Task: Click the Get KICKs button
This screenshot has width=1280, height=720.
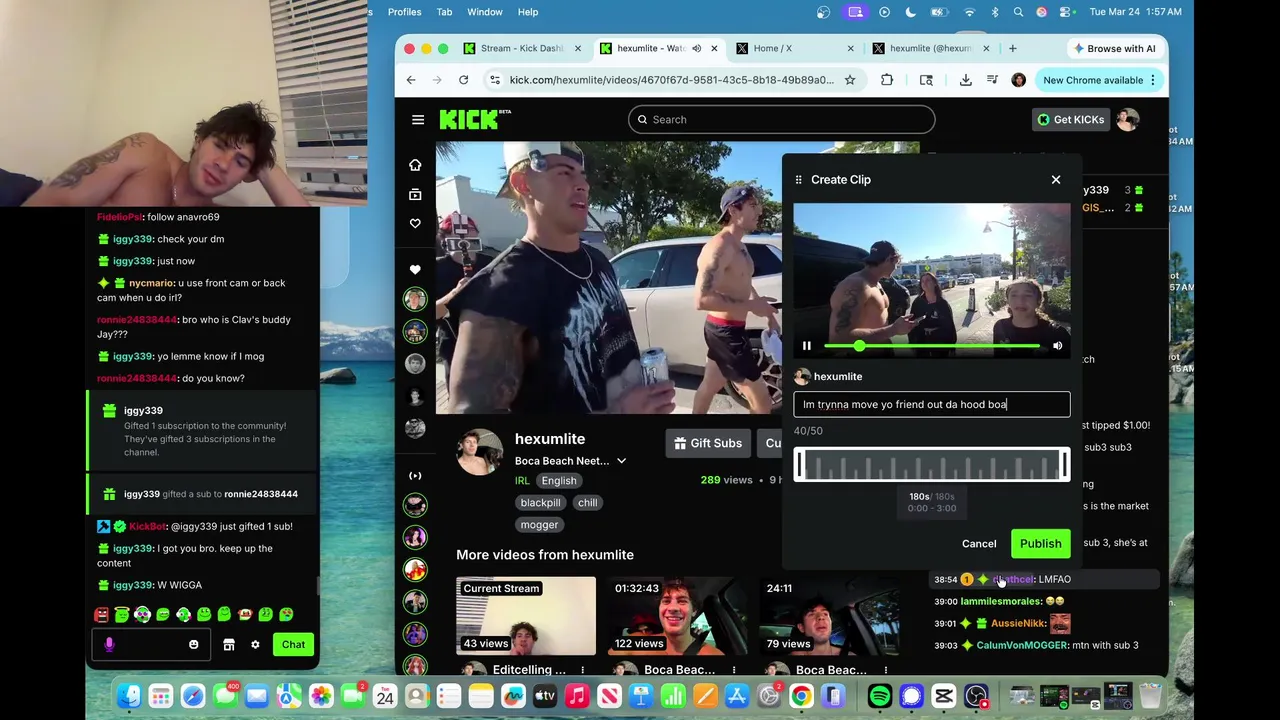Action: pyautogui.click(x=1070, y=120)
